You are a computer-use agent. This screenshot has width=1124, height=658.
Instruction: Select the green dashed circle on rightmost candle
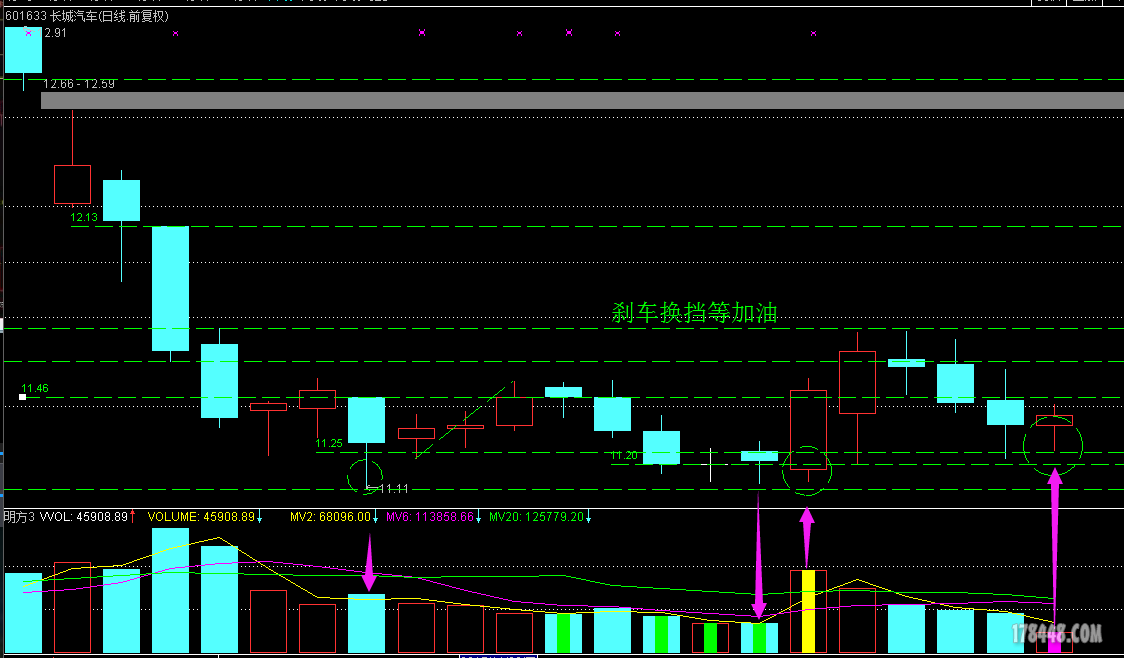click(x=1053, y=446)
